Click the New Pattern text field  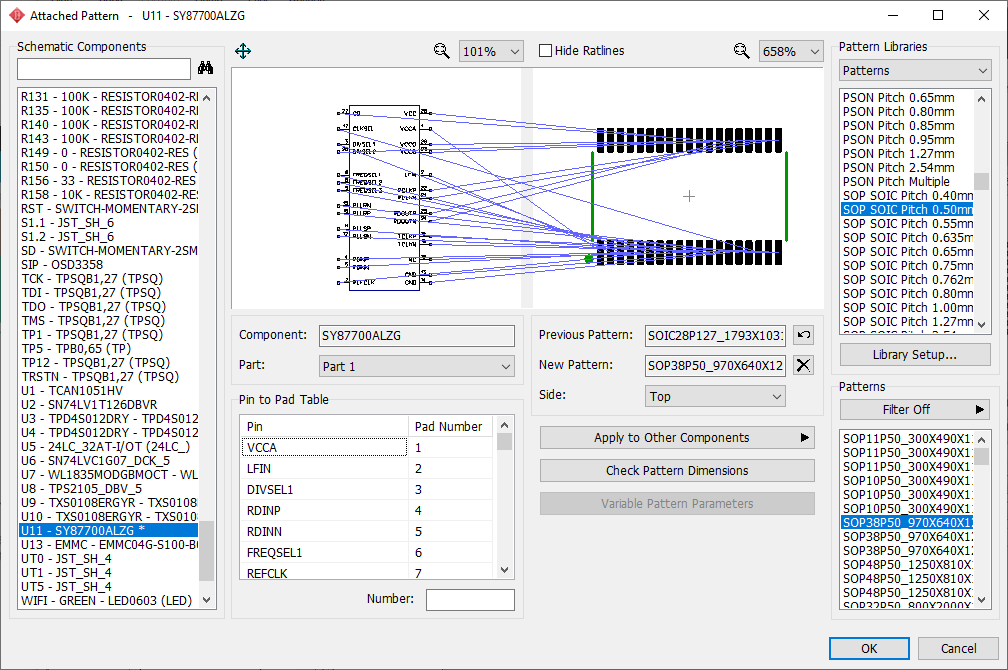click(715, 366)
